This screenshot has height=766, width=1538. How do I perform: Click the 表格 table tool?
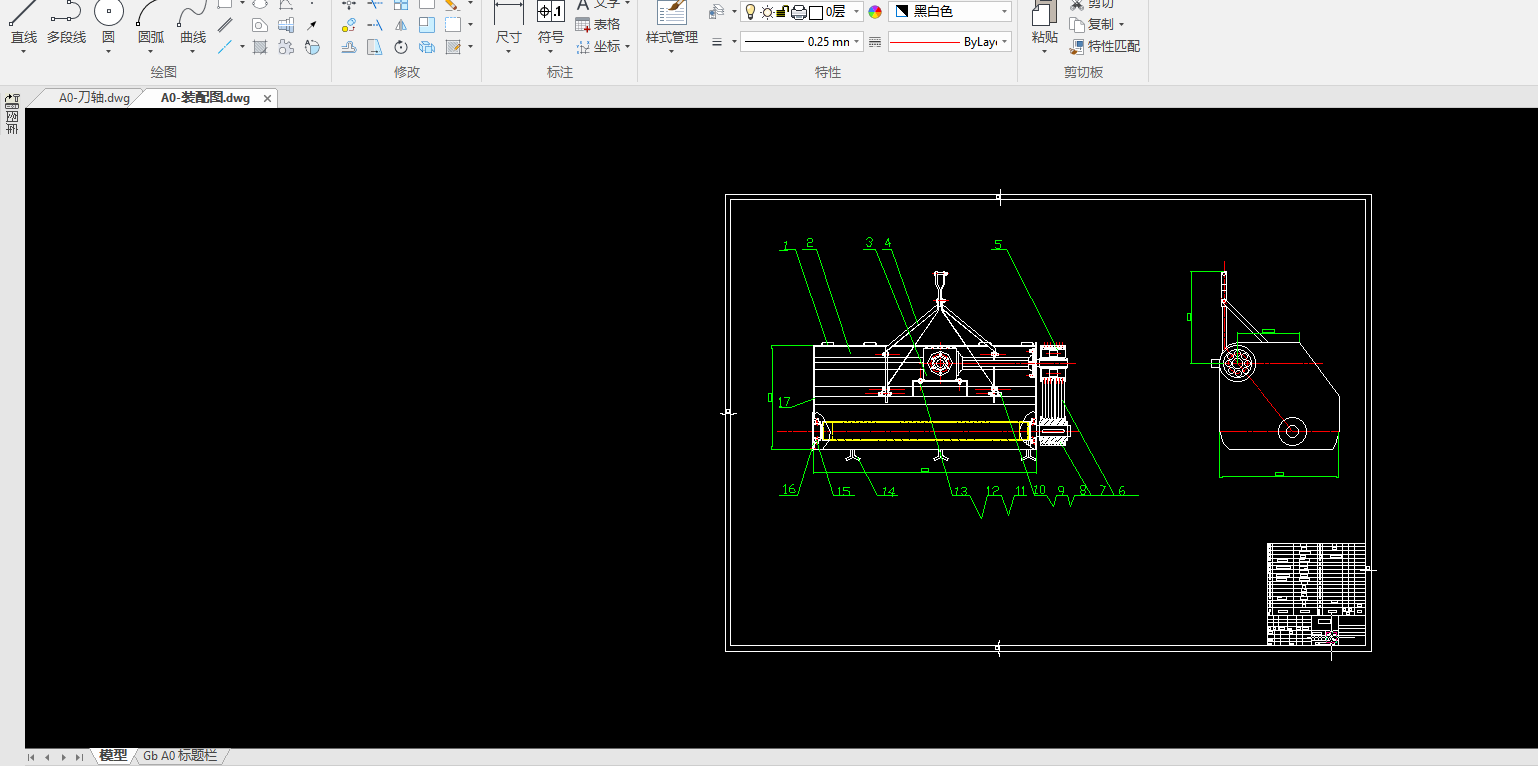coord(598,25)
